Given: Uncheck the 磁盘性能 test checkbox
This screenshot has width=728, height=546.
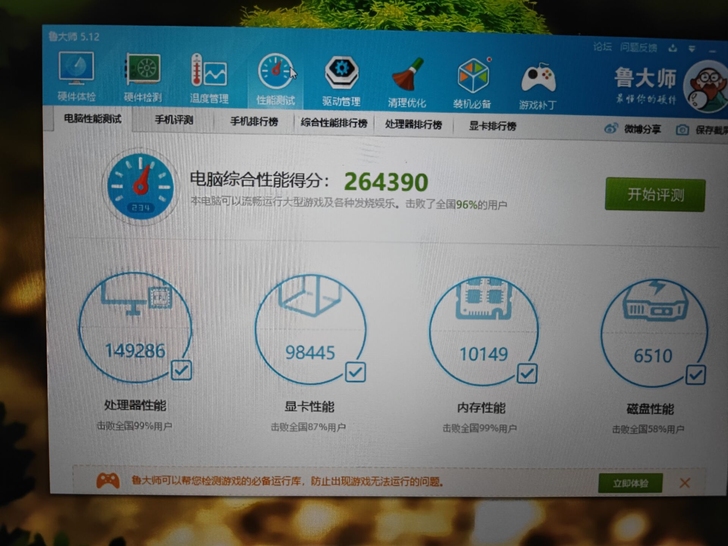Looking at the screenshot, I should pyautogui.click(x=696, y=375).
